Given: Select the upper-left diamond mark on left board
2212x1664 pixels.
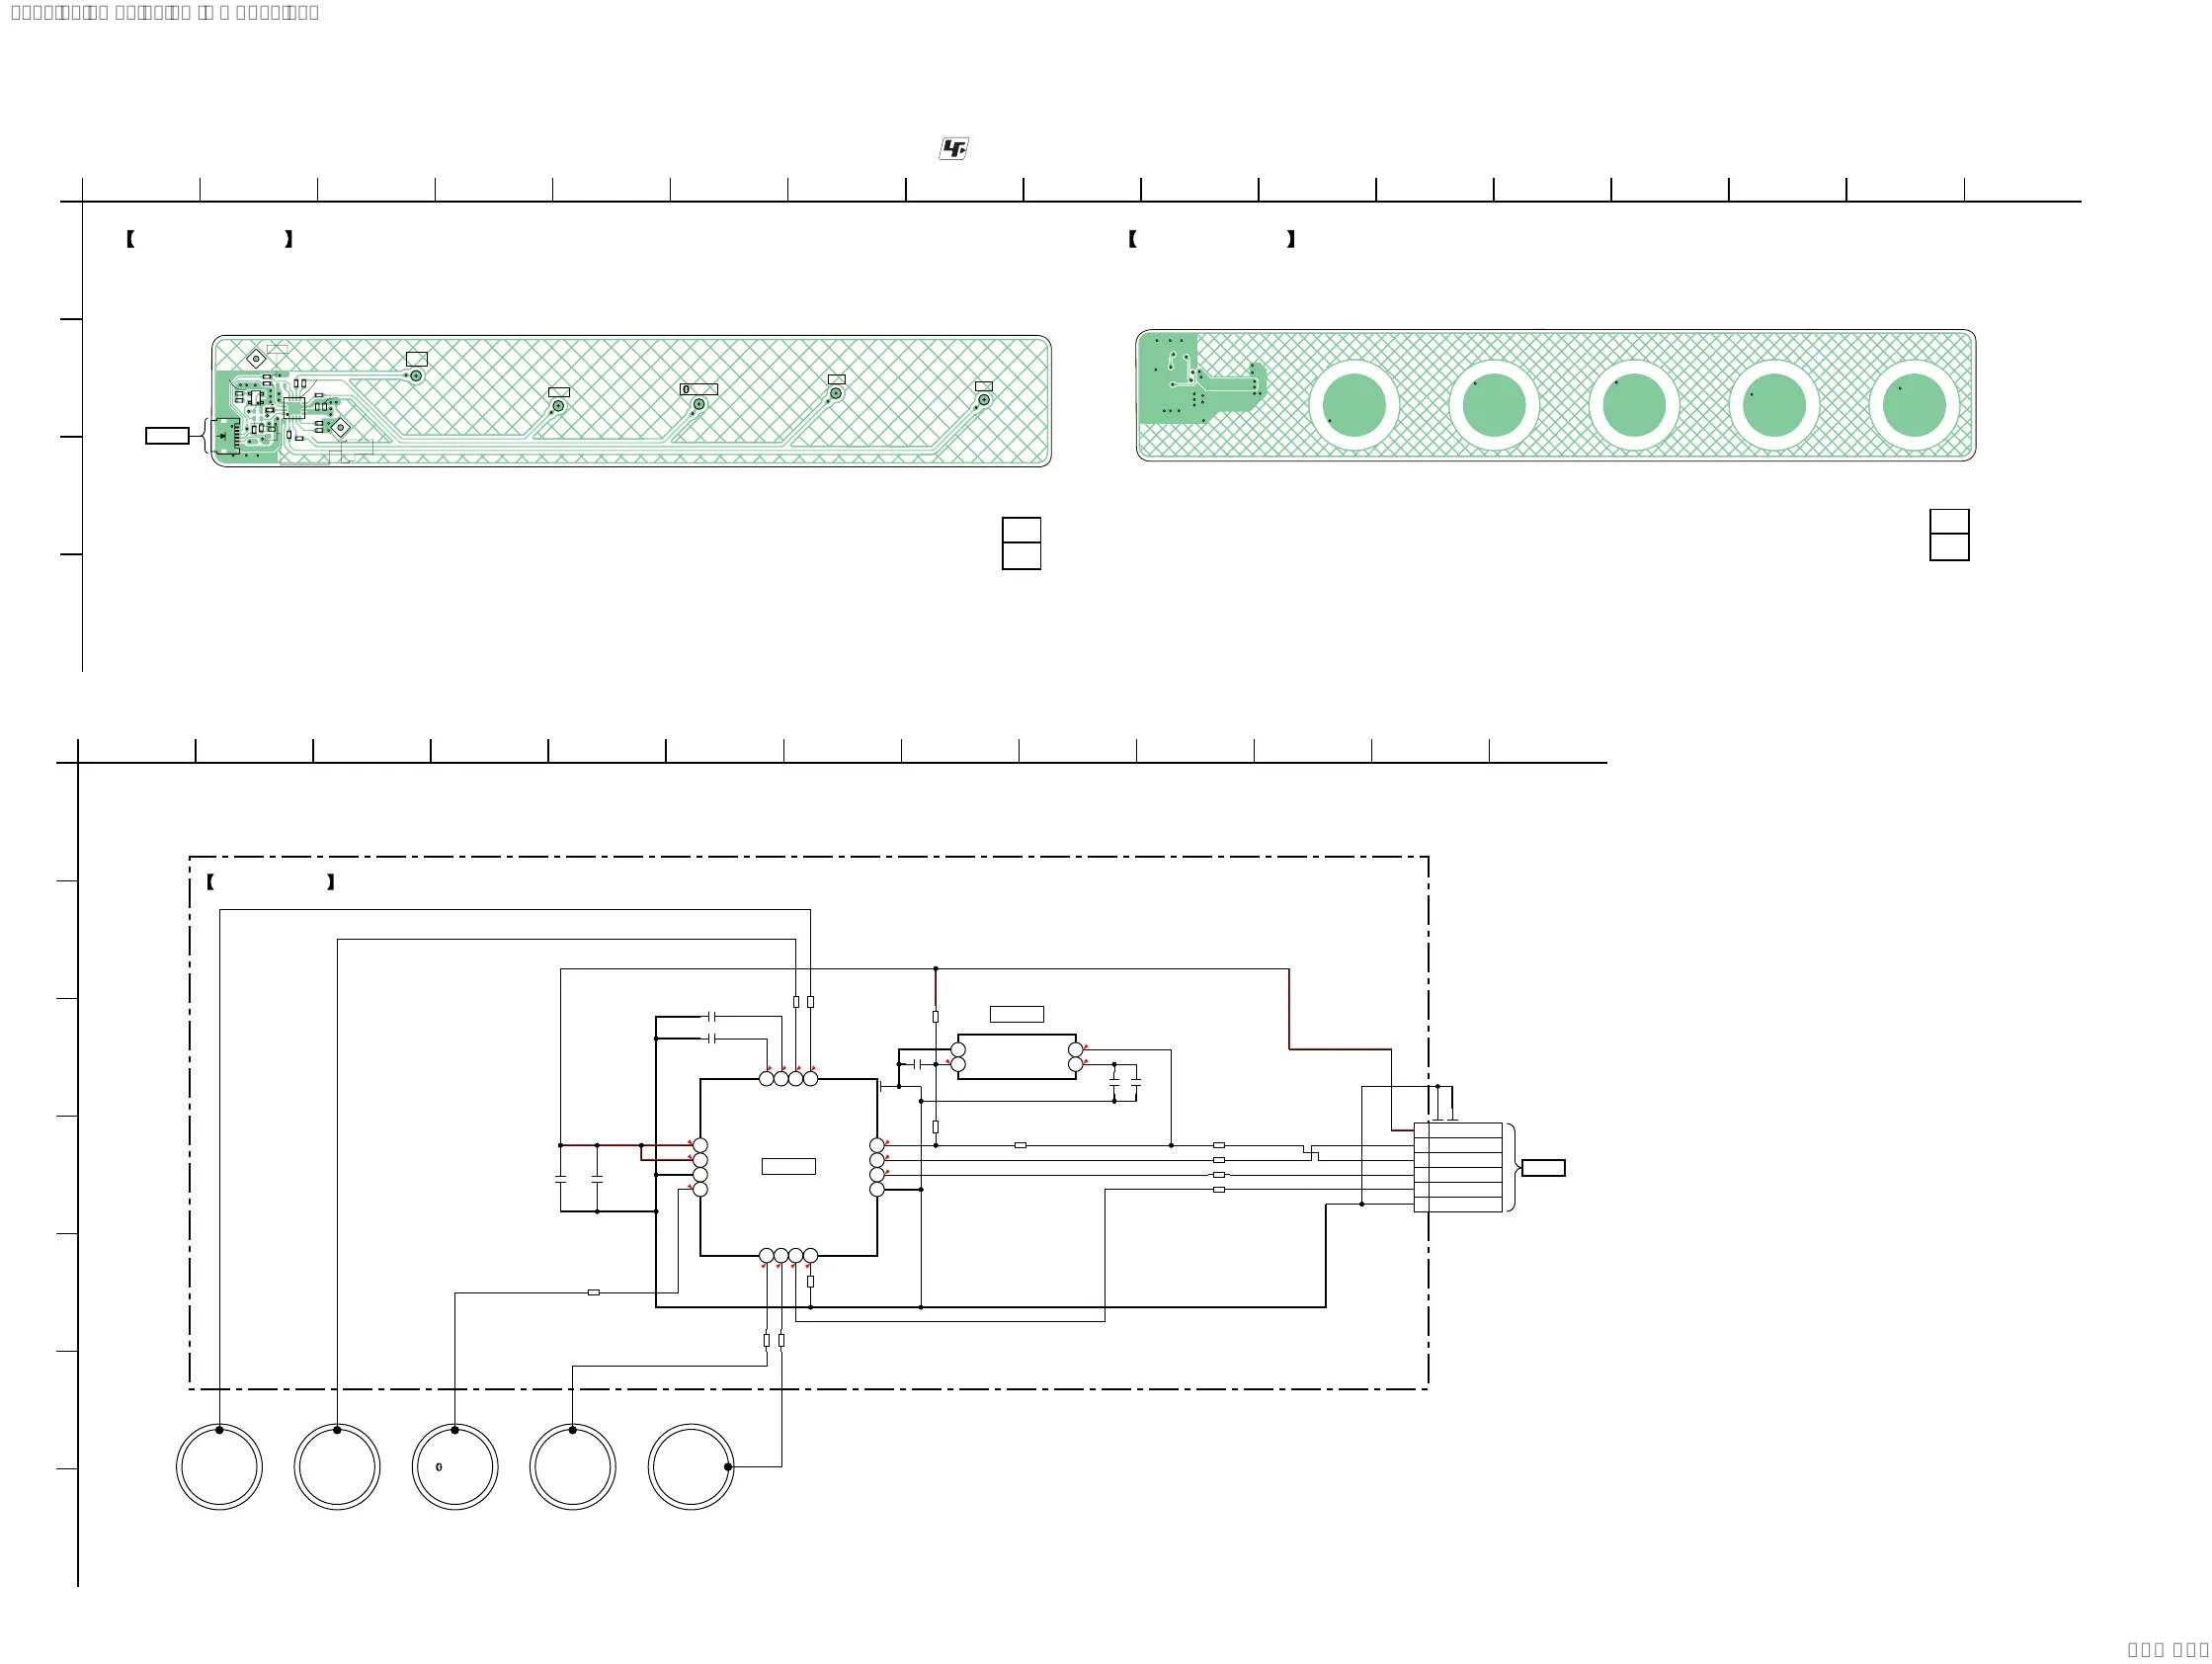Looking at the screenshot, I should pos(256,358).
